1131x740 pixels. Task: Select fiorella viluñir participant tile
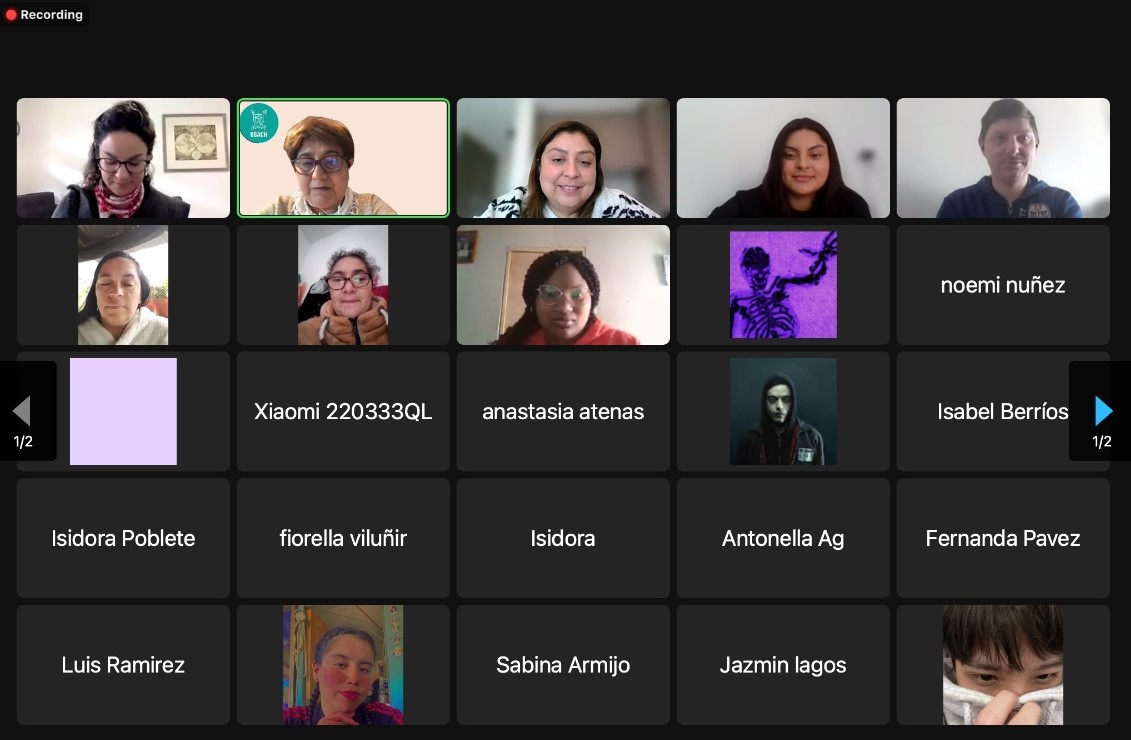[x=343, y=538]
